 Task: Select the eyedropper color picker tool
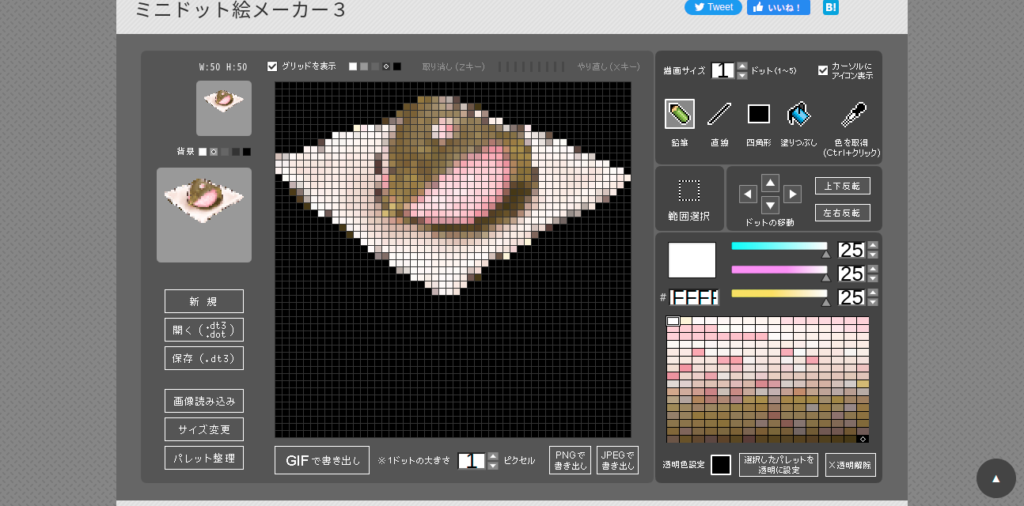point(853,114)
